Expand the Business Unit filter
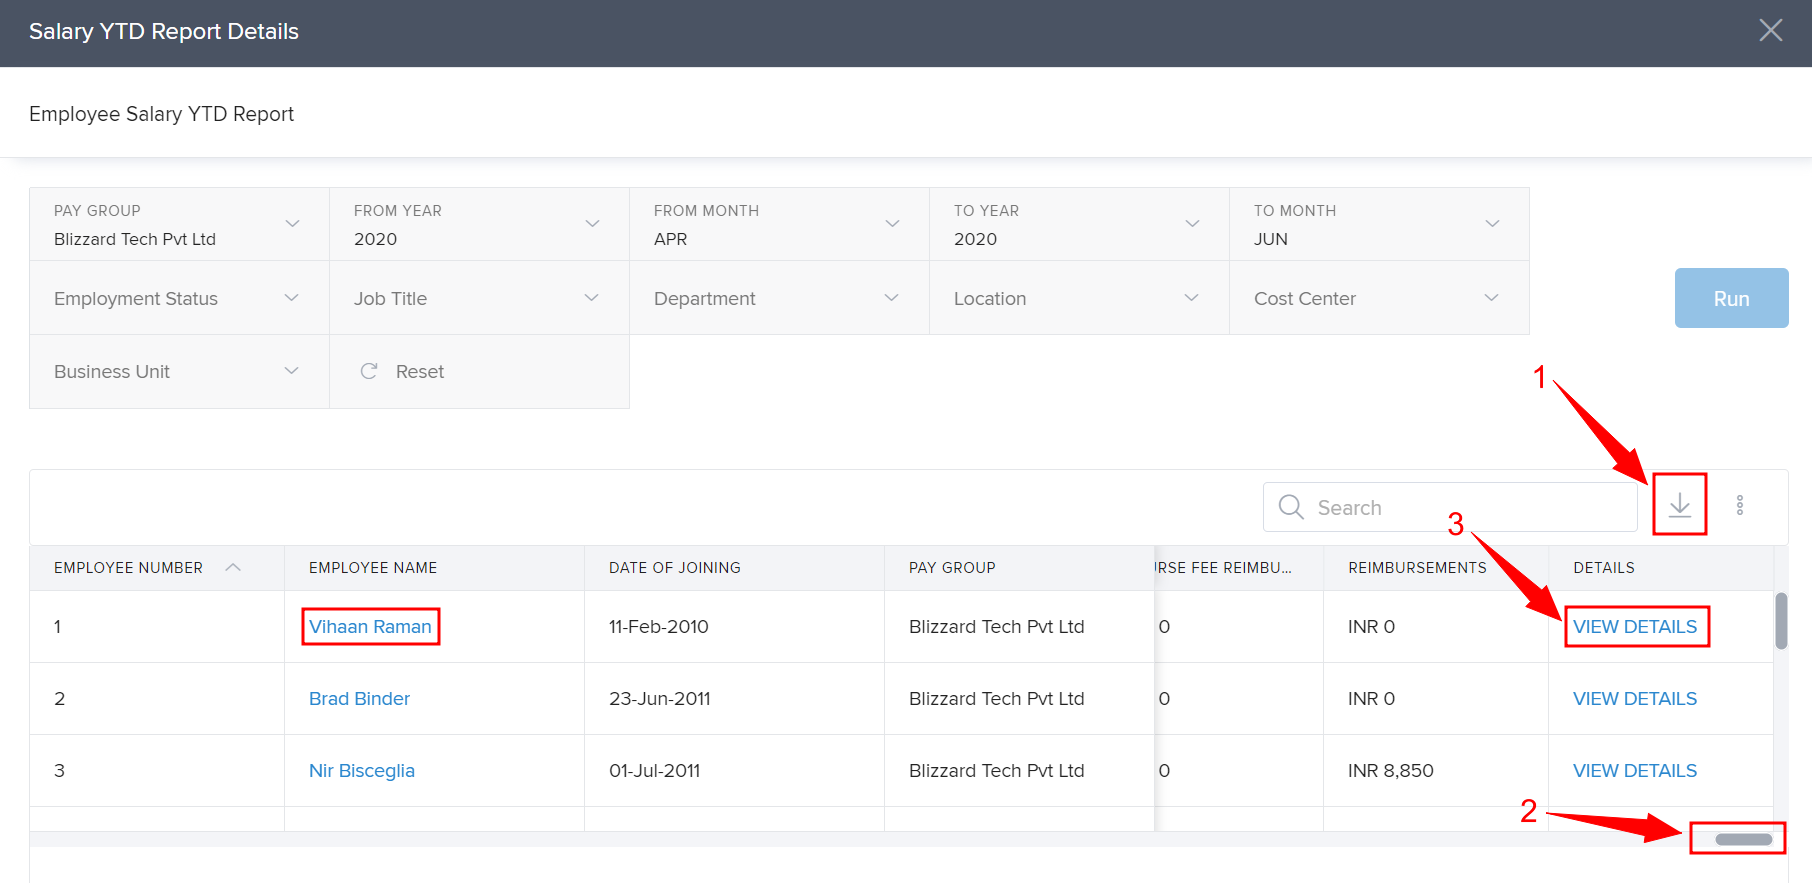The width and height of the screenshot is (1812, 883). tap(179, 371)
